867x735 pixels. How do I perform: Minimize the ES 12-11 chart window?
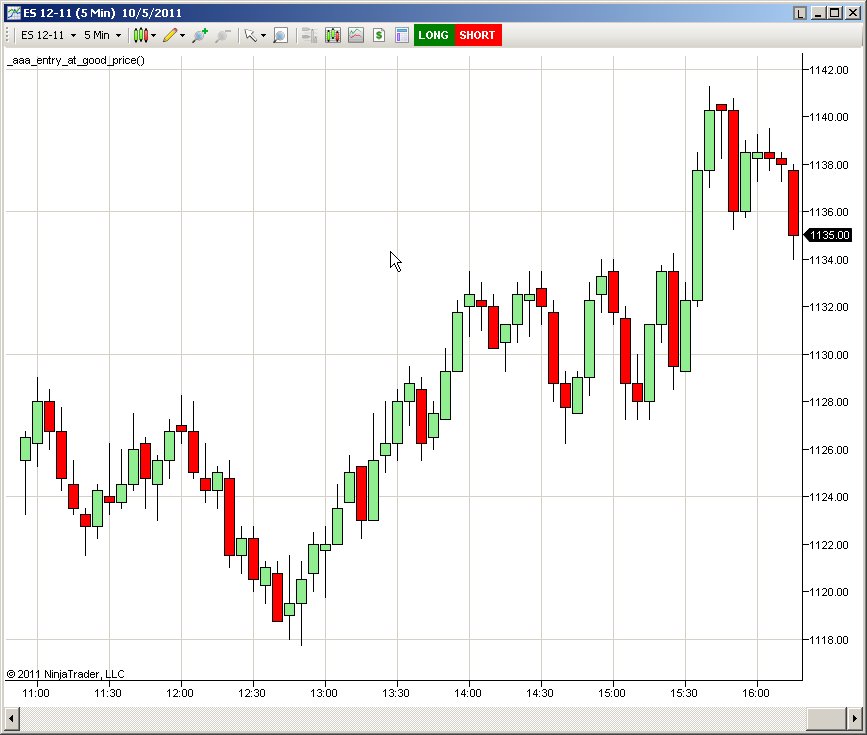click(818, 13)
